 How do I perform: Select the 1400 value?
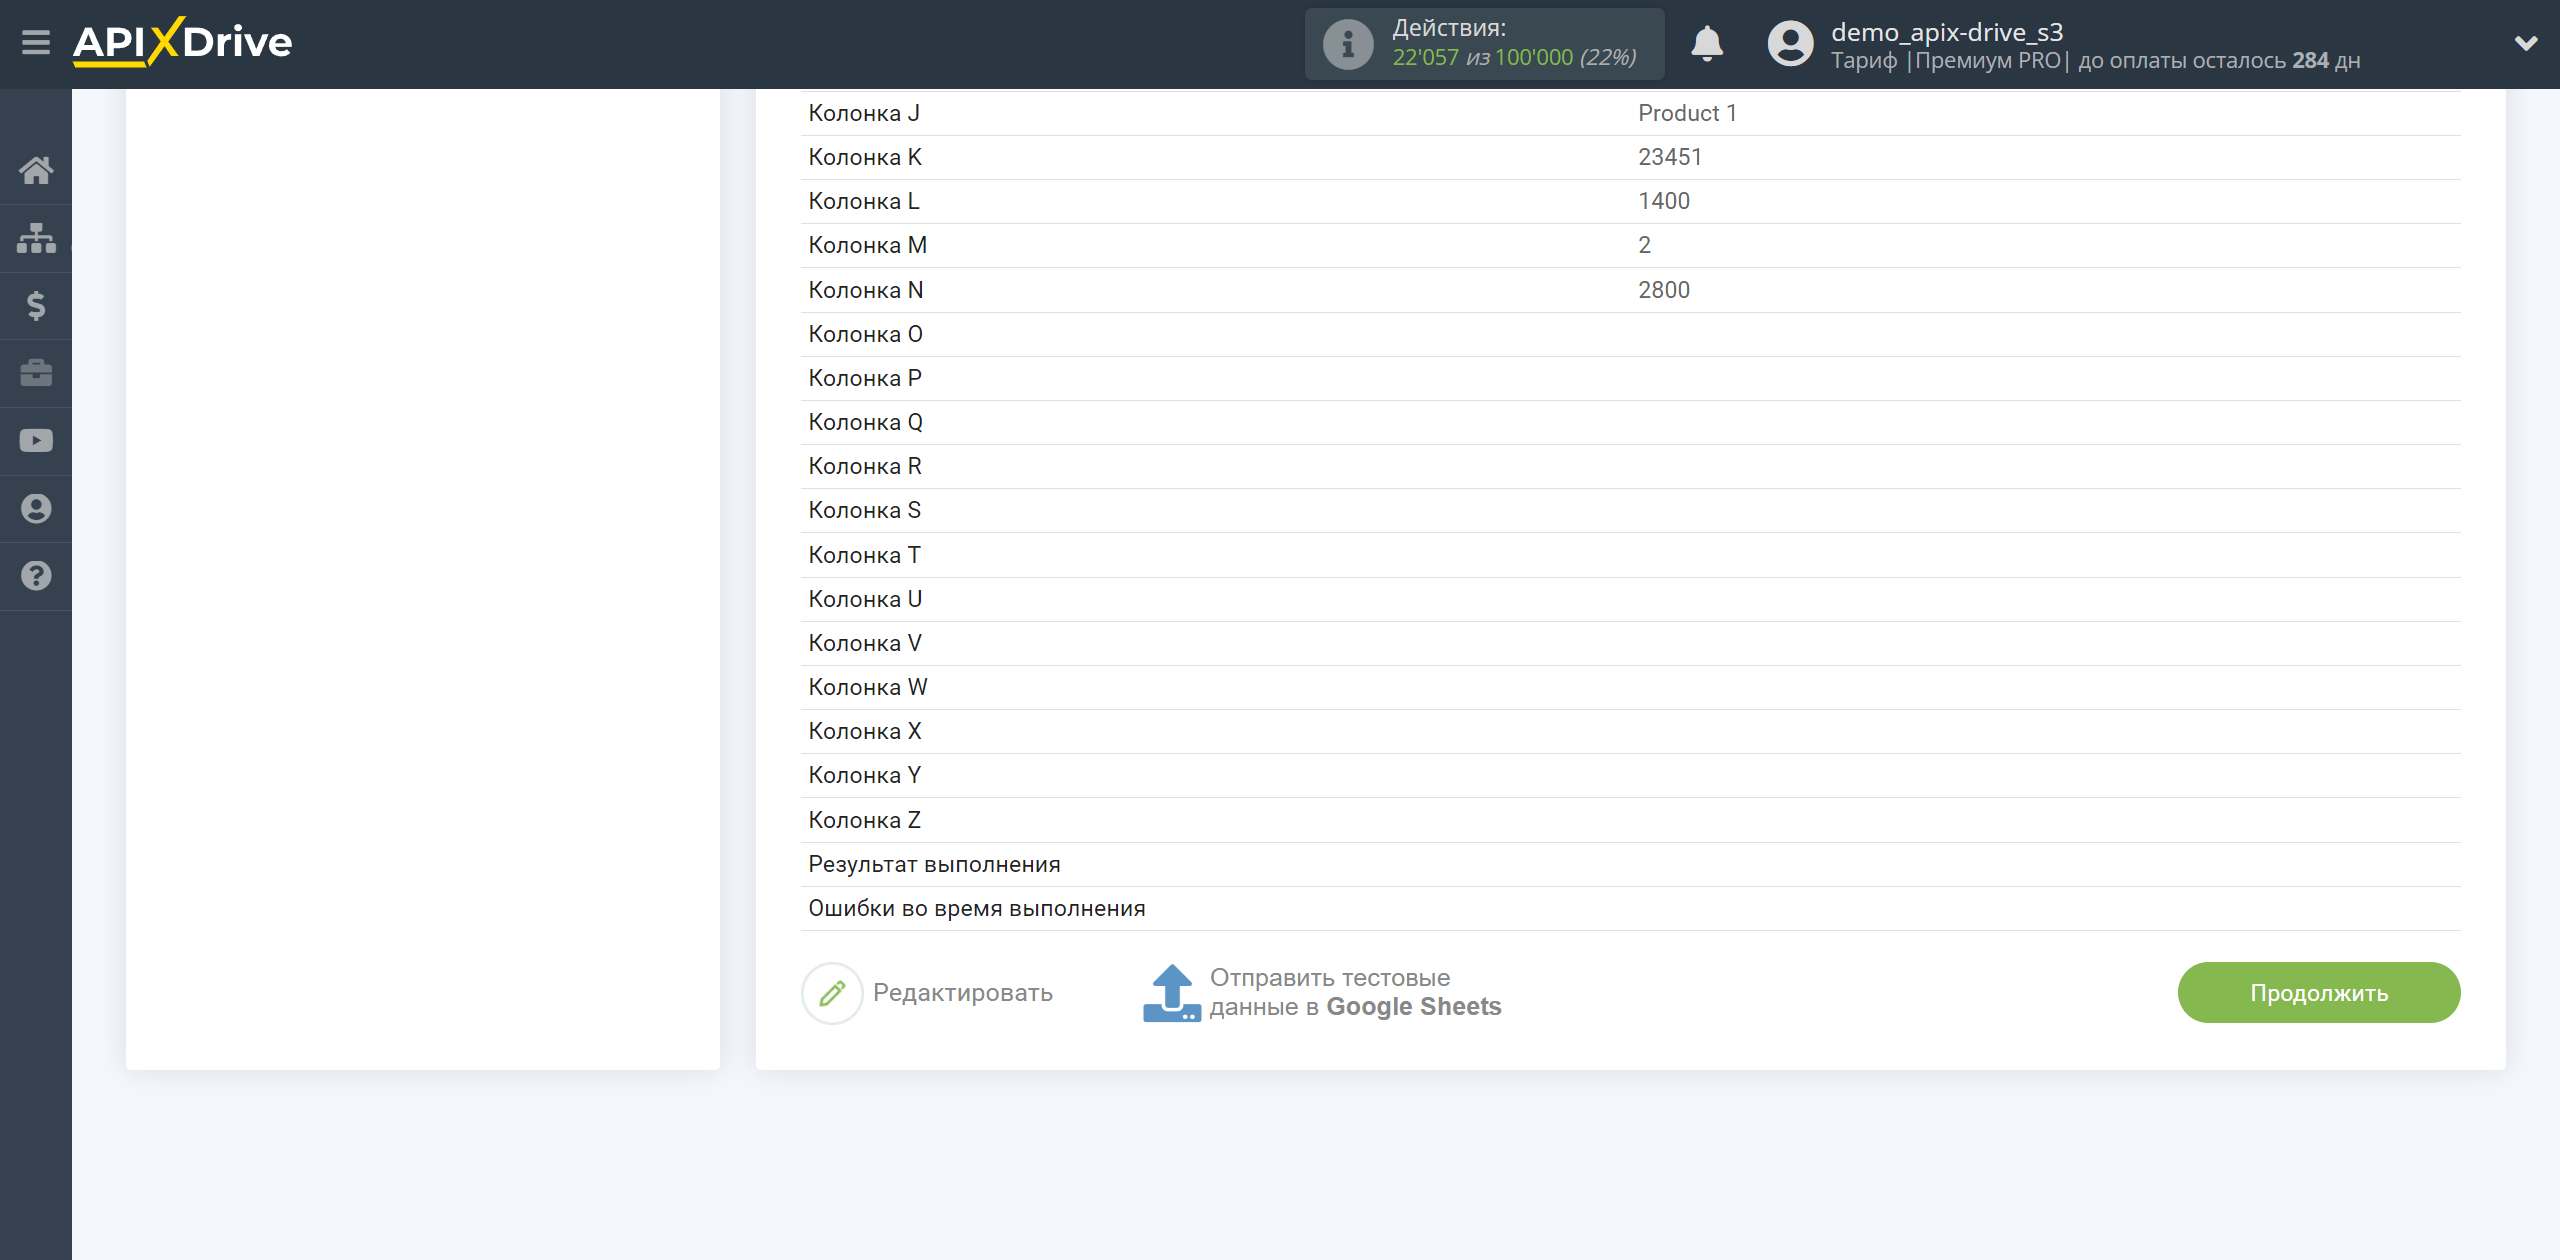point(1664,201)
